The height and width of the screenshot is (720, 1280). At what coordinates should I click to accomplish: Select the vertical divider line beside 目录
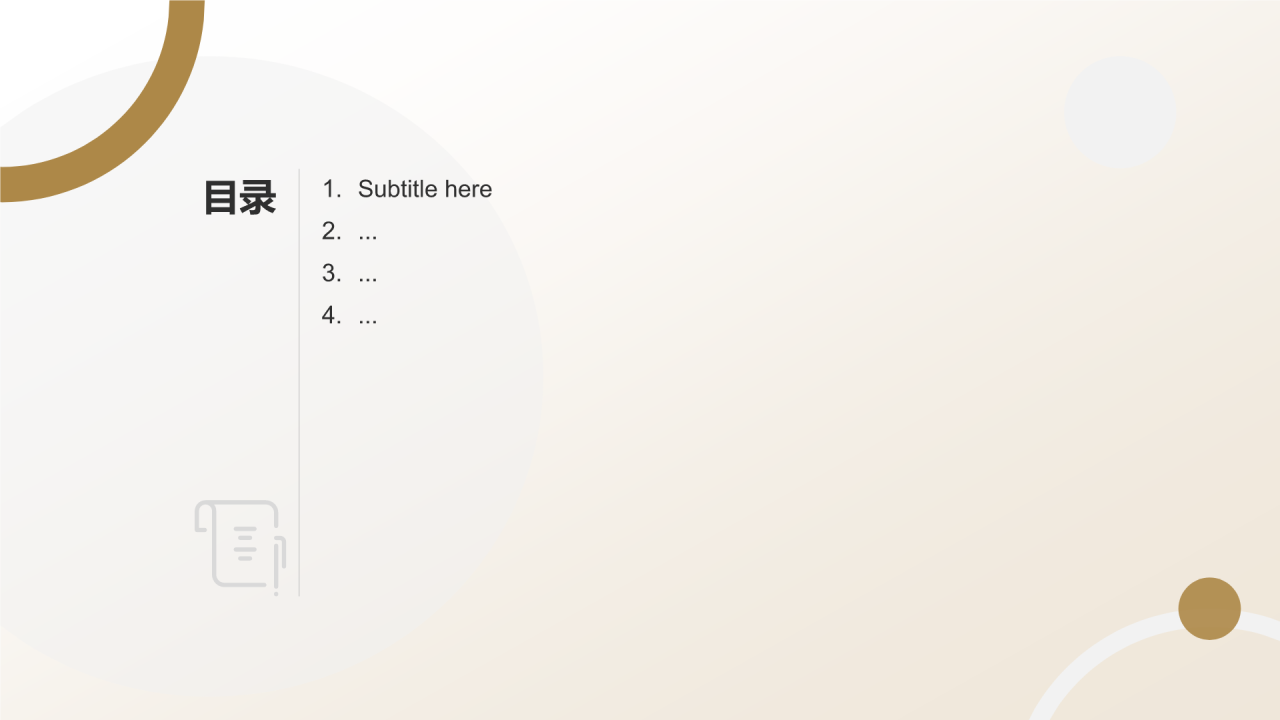click(299, 382)
